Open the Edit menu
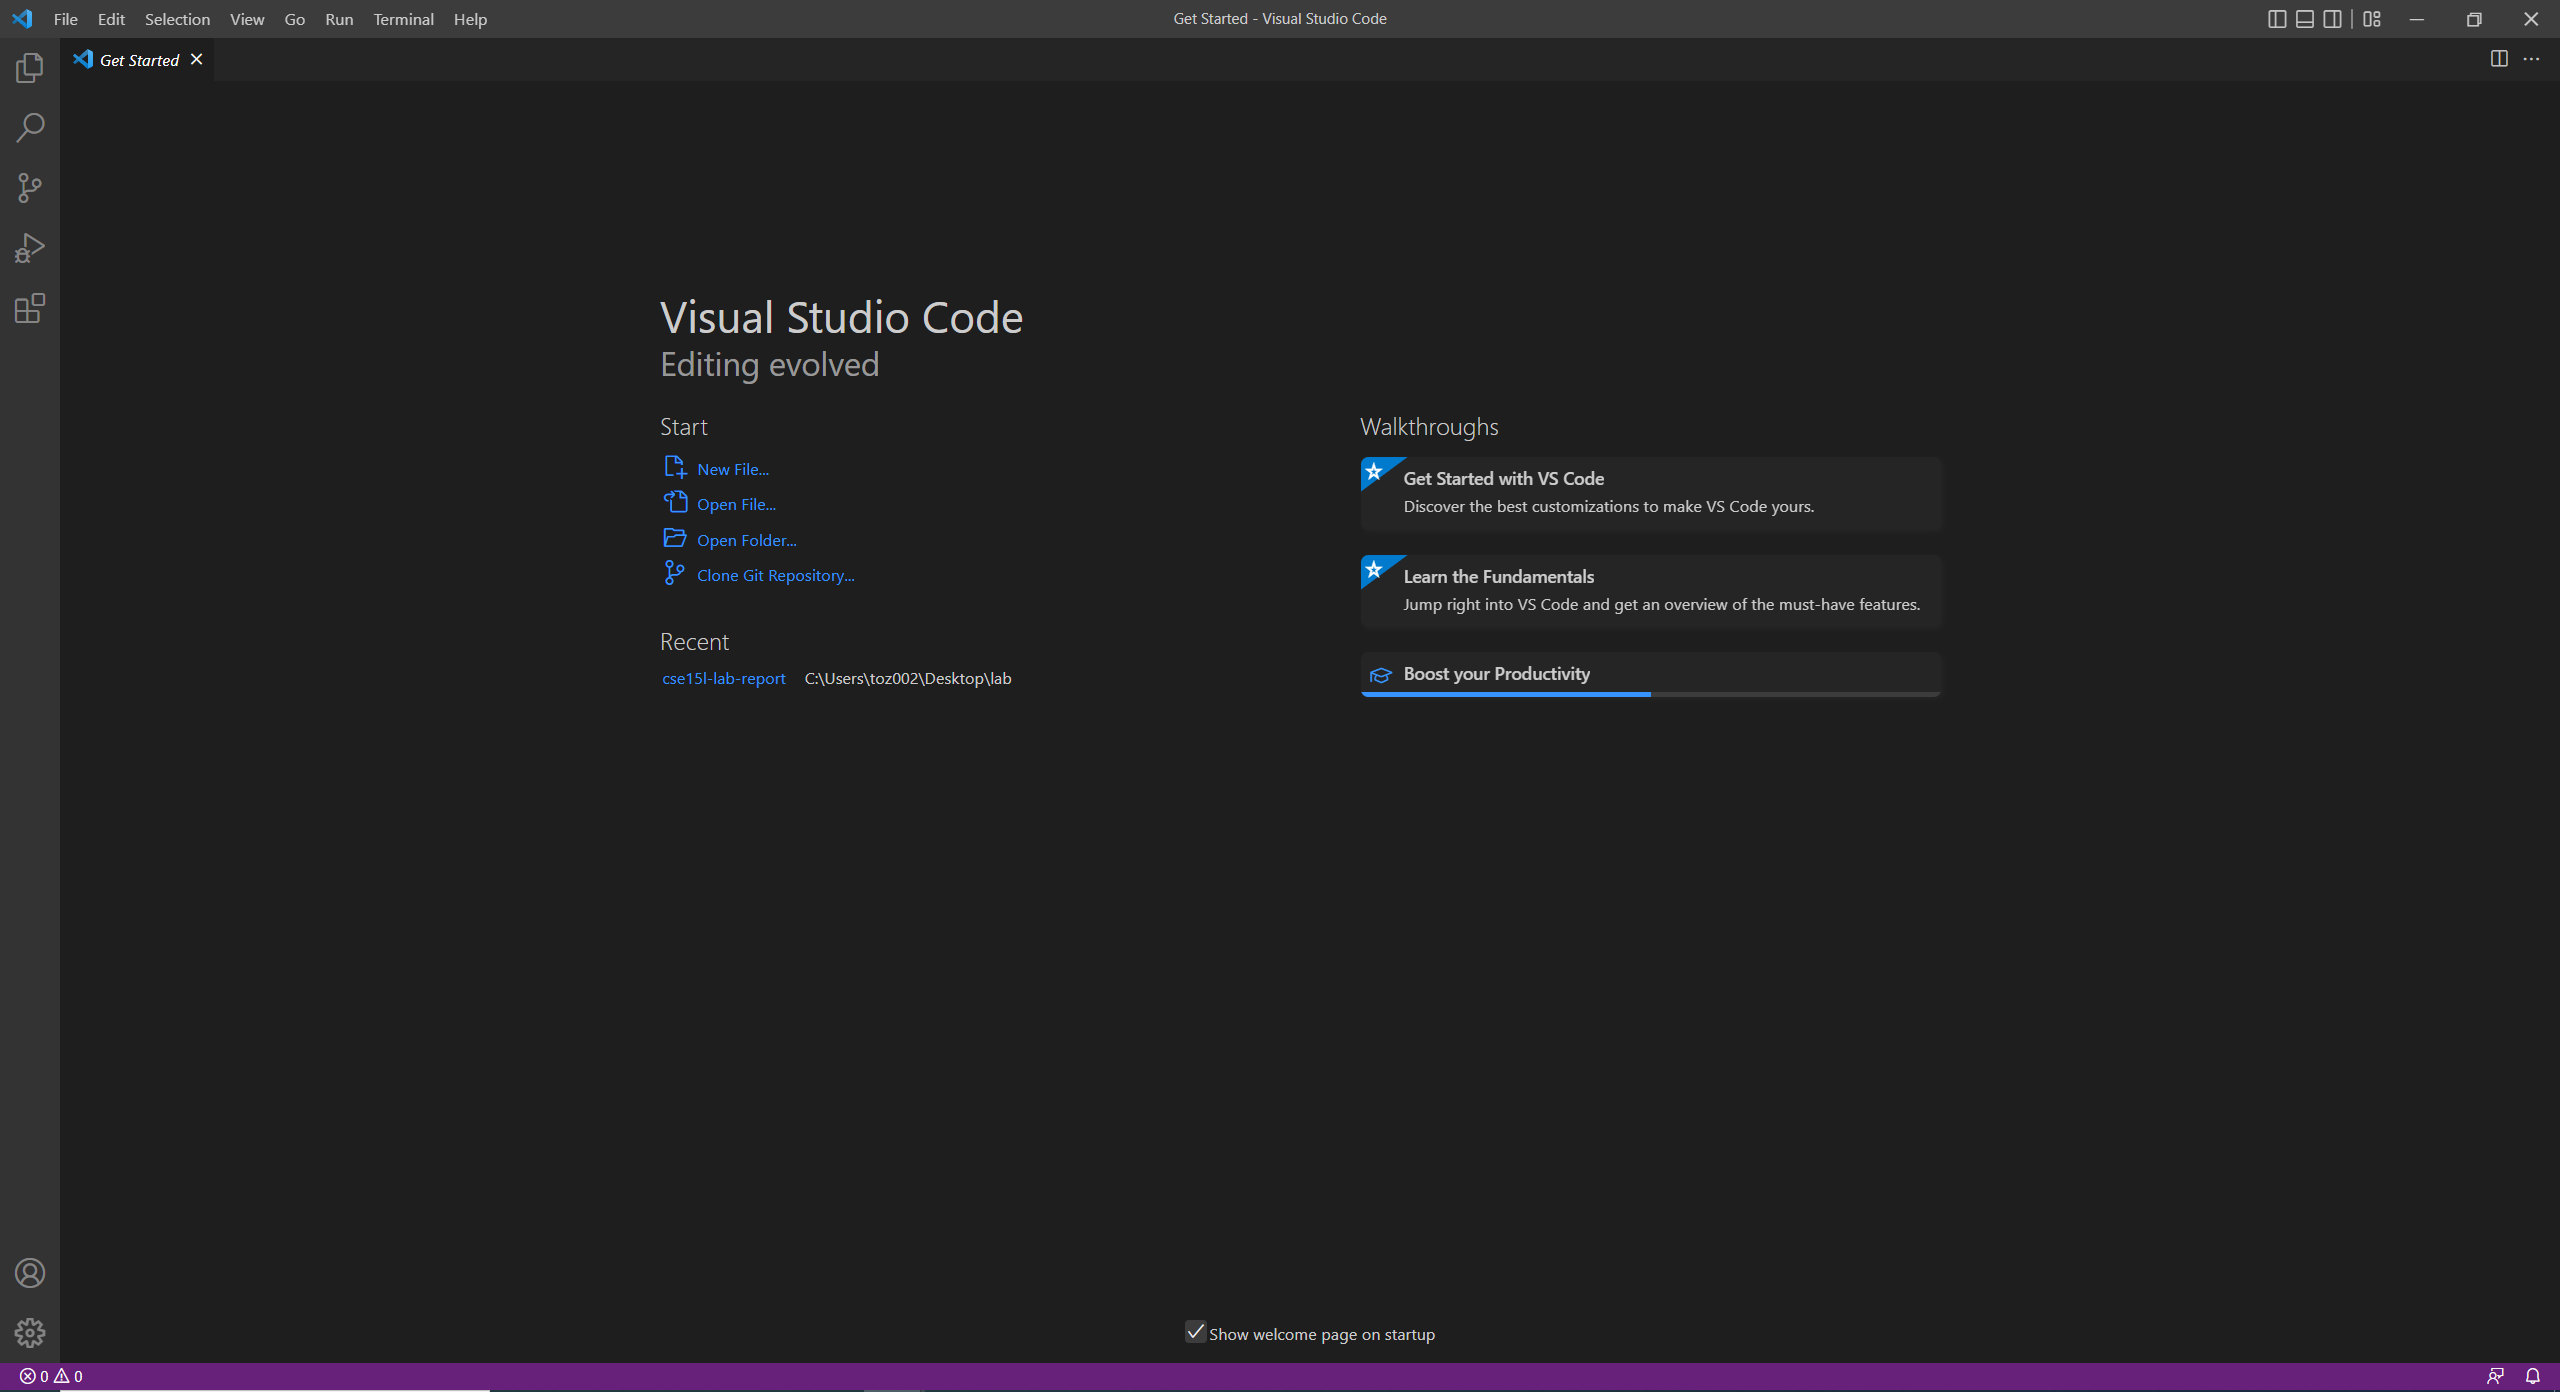This screenshot has width=2560, height=1392. point(111,19)
